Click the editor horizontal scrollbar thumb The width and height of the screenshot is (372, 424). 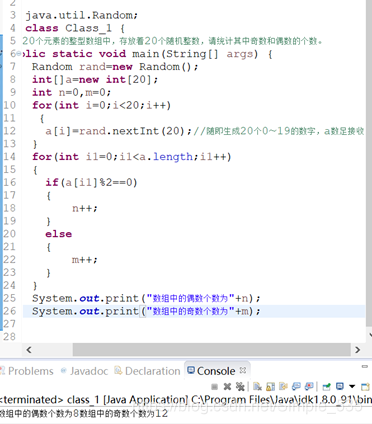[x=212, y=350]
